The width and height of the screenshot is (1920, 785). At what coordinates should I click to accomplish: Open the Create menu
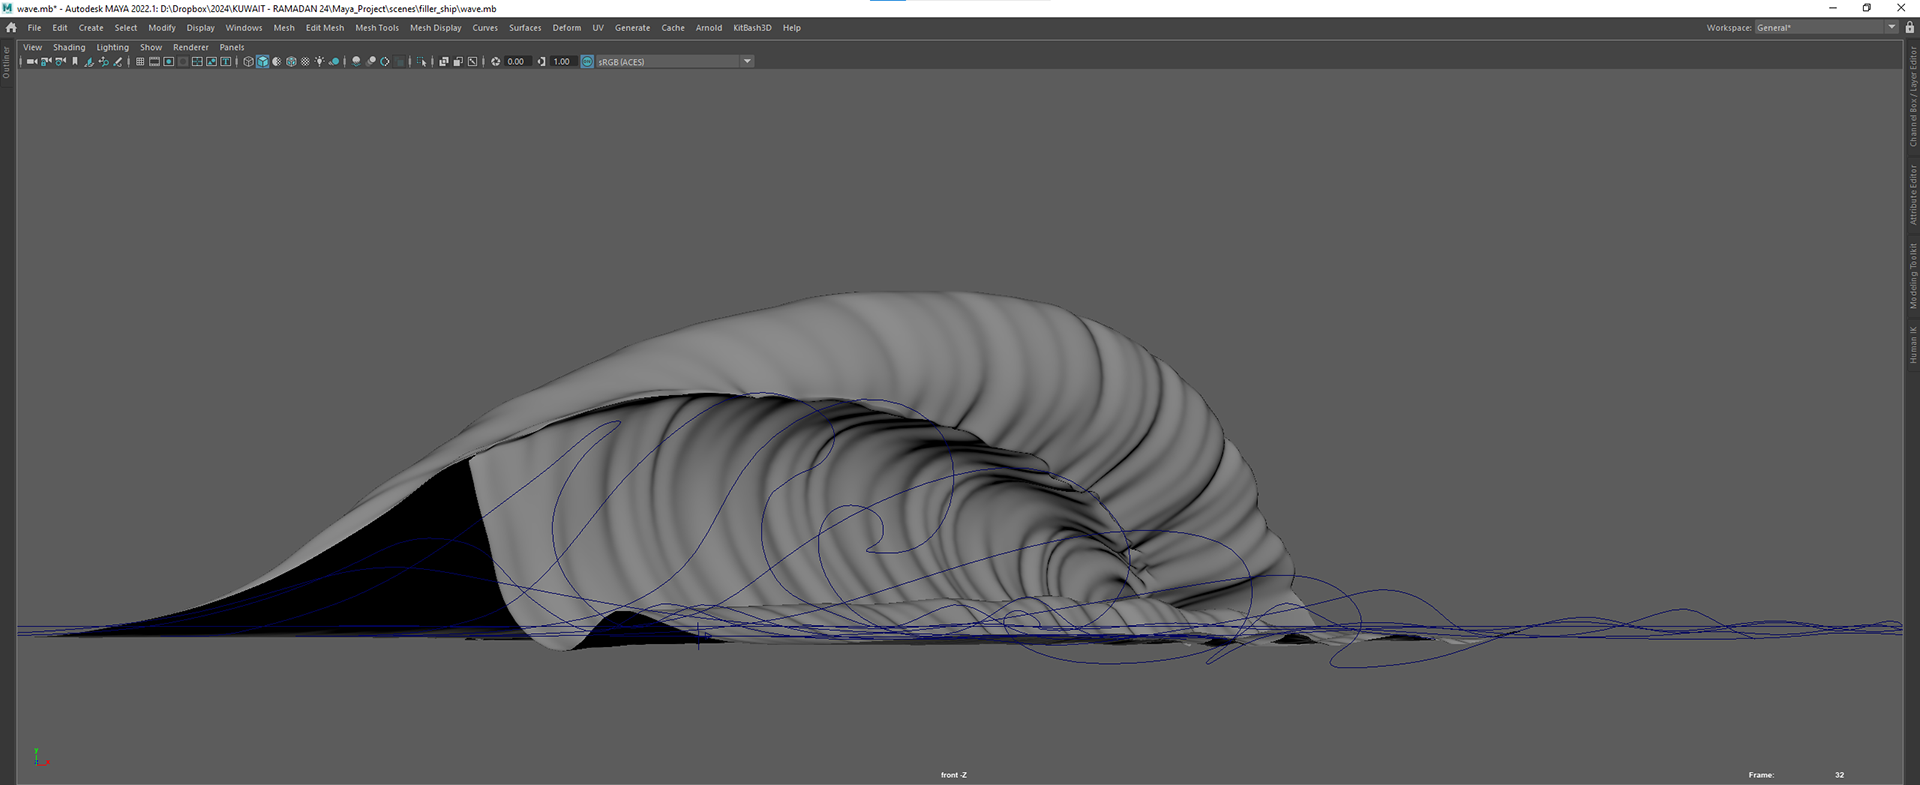click(91, 28)
